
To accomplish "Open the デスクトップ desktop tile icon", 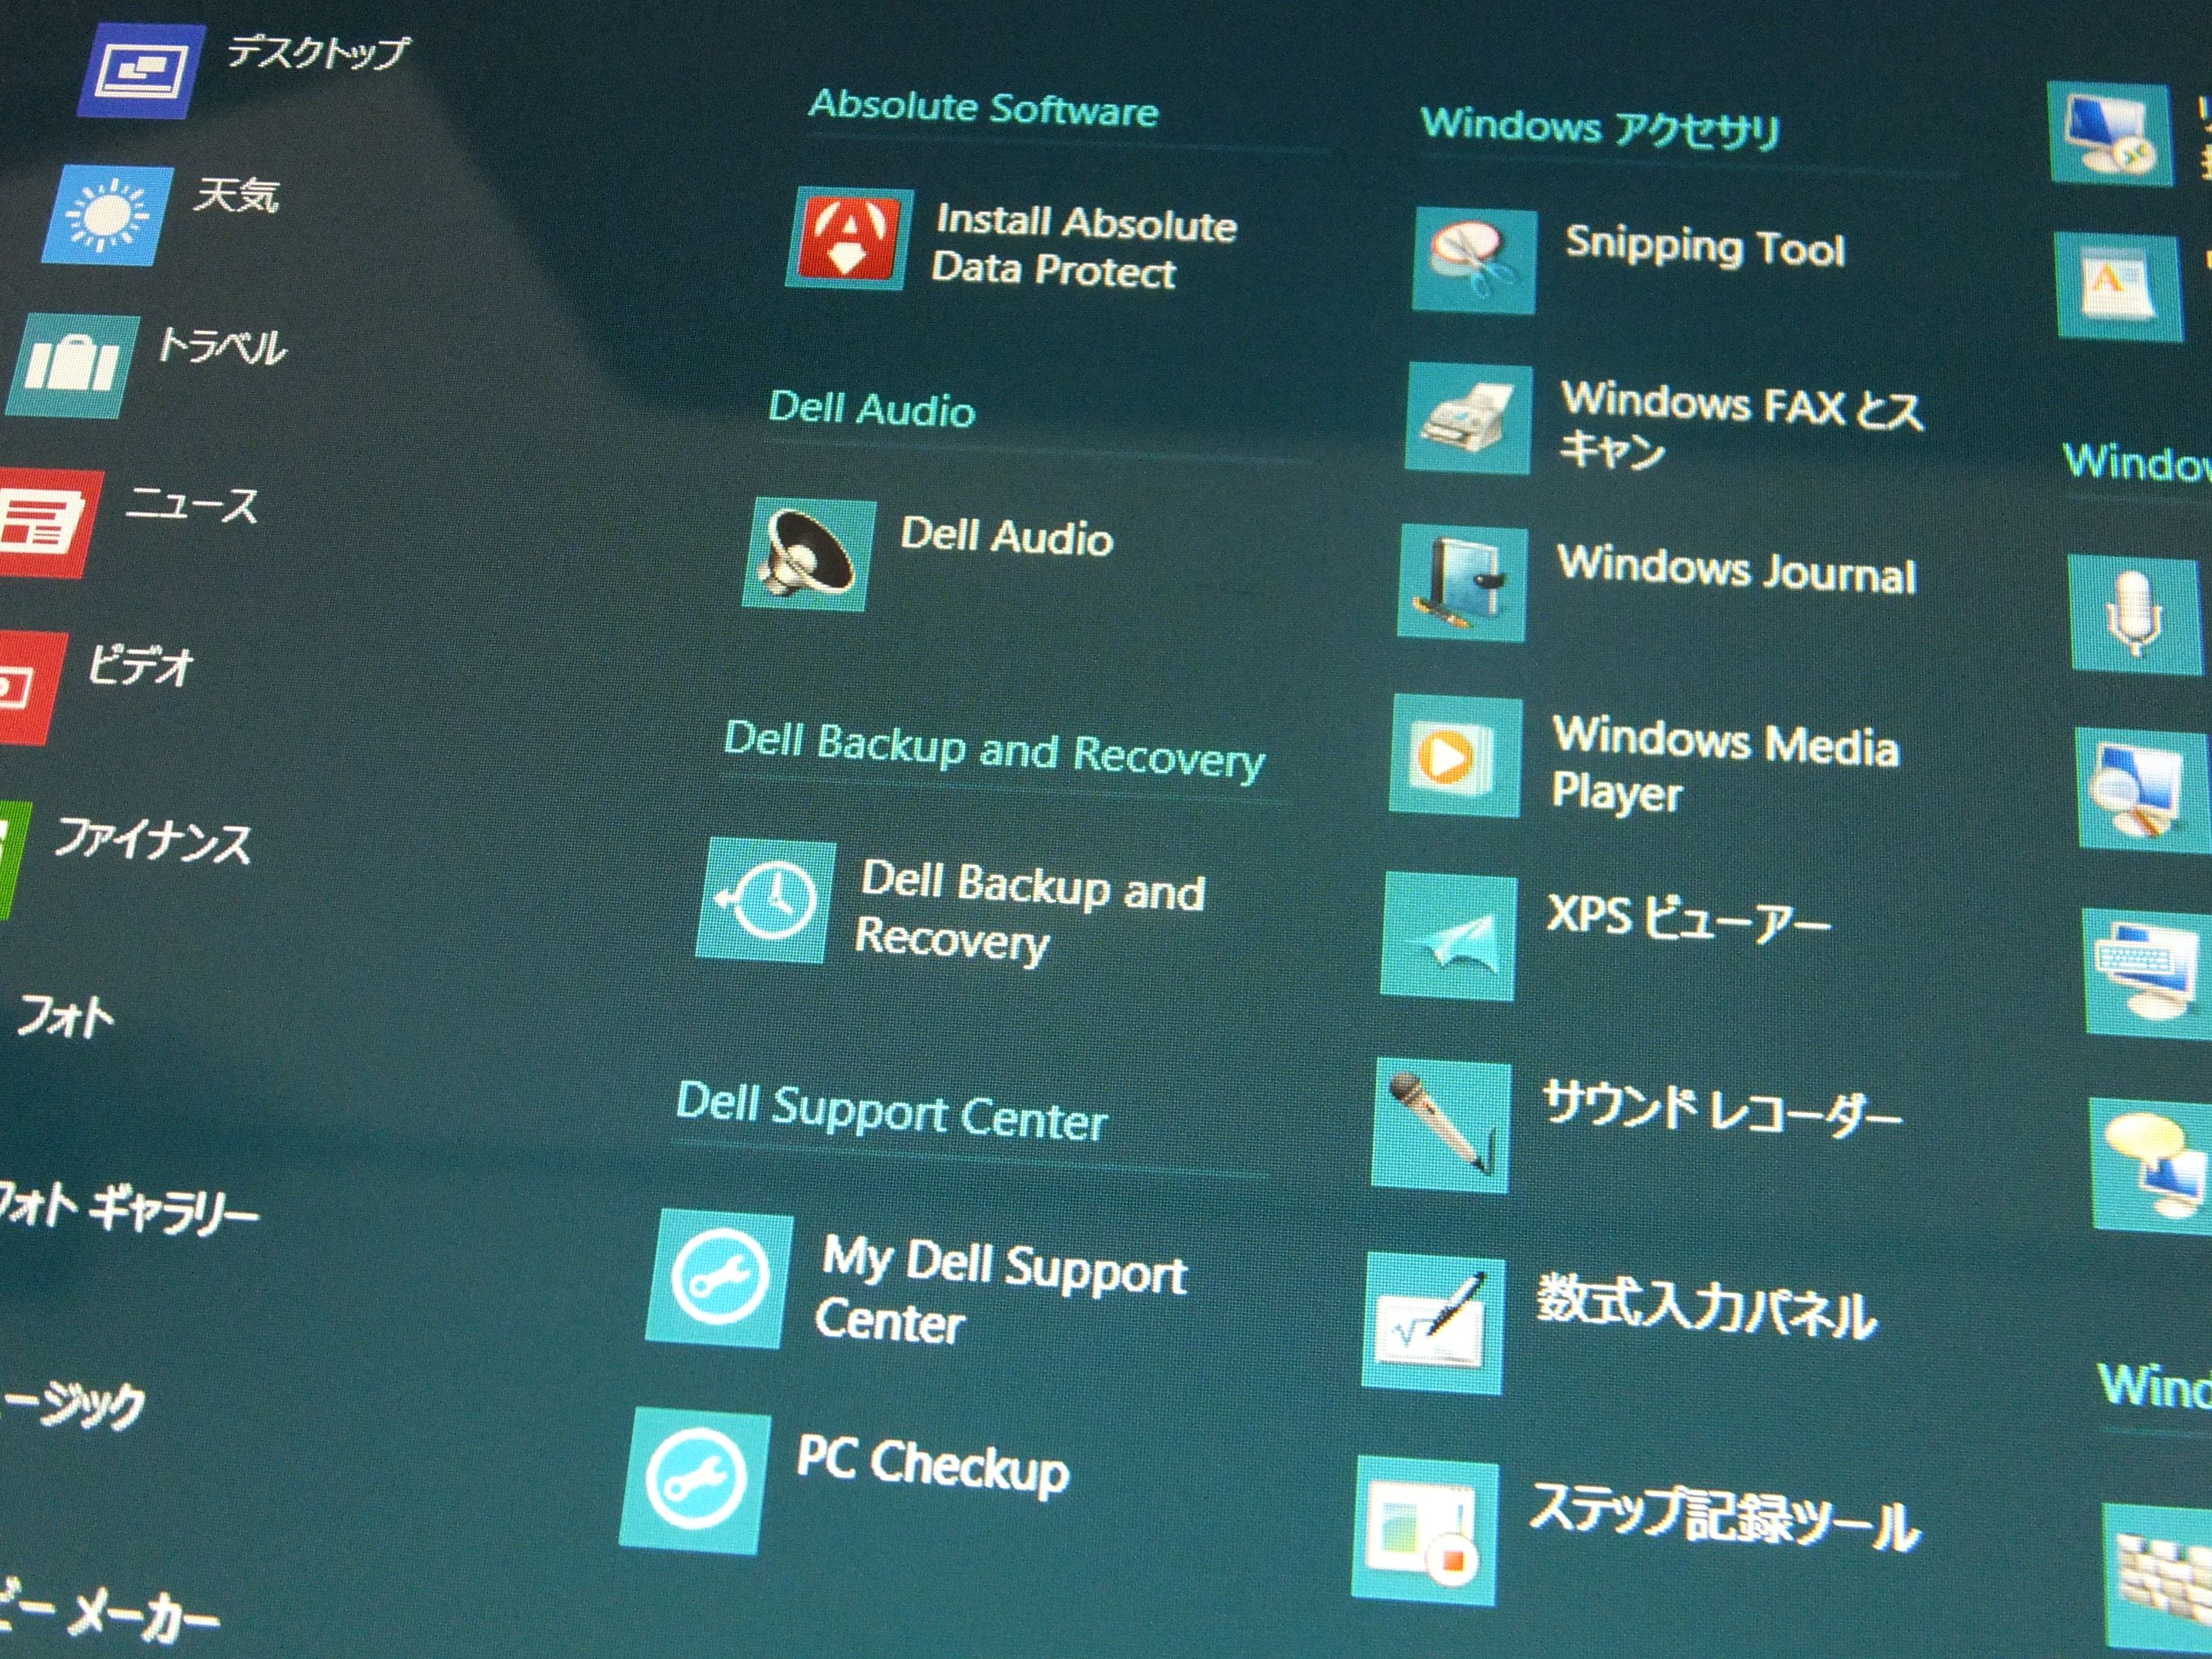I will [x=142, y=70].
